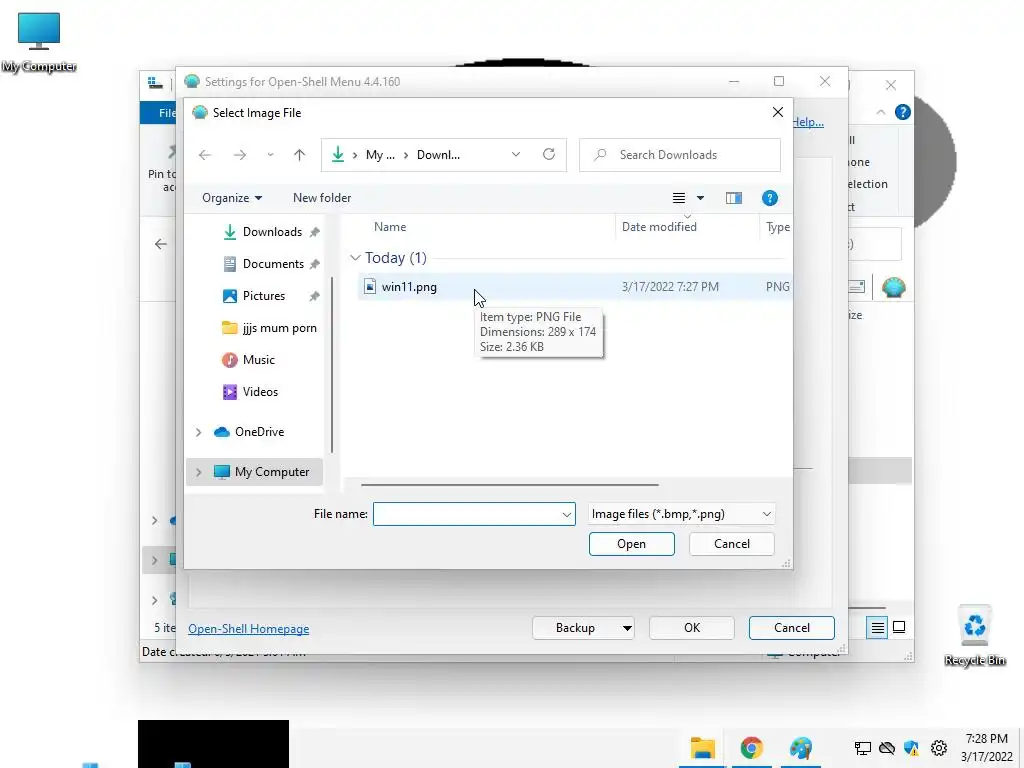The width and height of the screenshot is (1024, 768).
Task: Close the Select Image File dialog
Action: tap(777, 112)
